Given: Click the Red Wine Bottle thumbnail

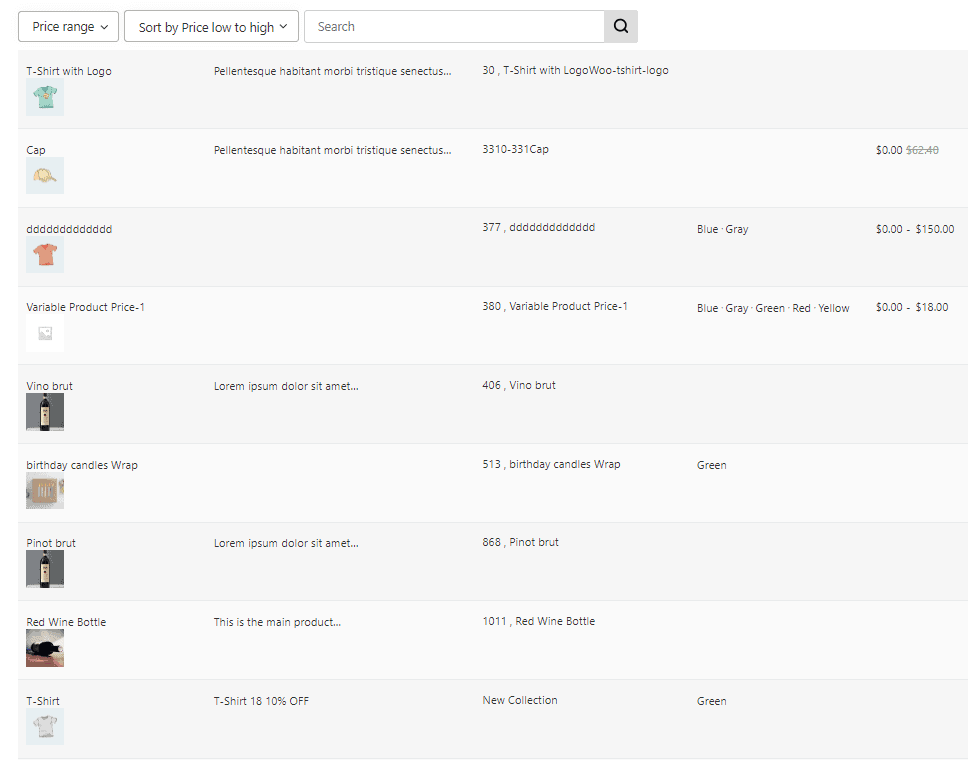Looking at the screenshot, I should (44, 648).
